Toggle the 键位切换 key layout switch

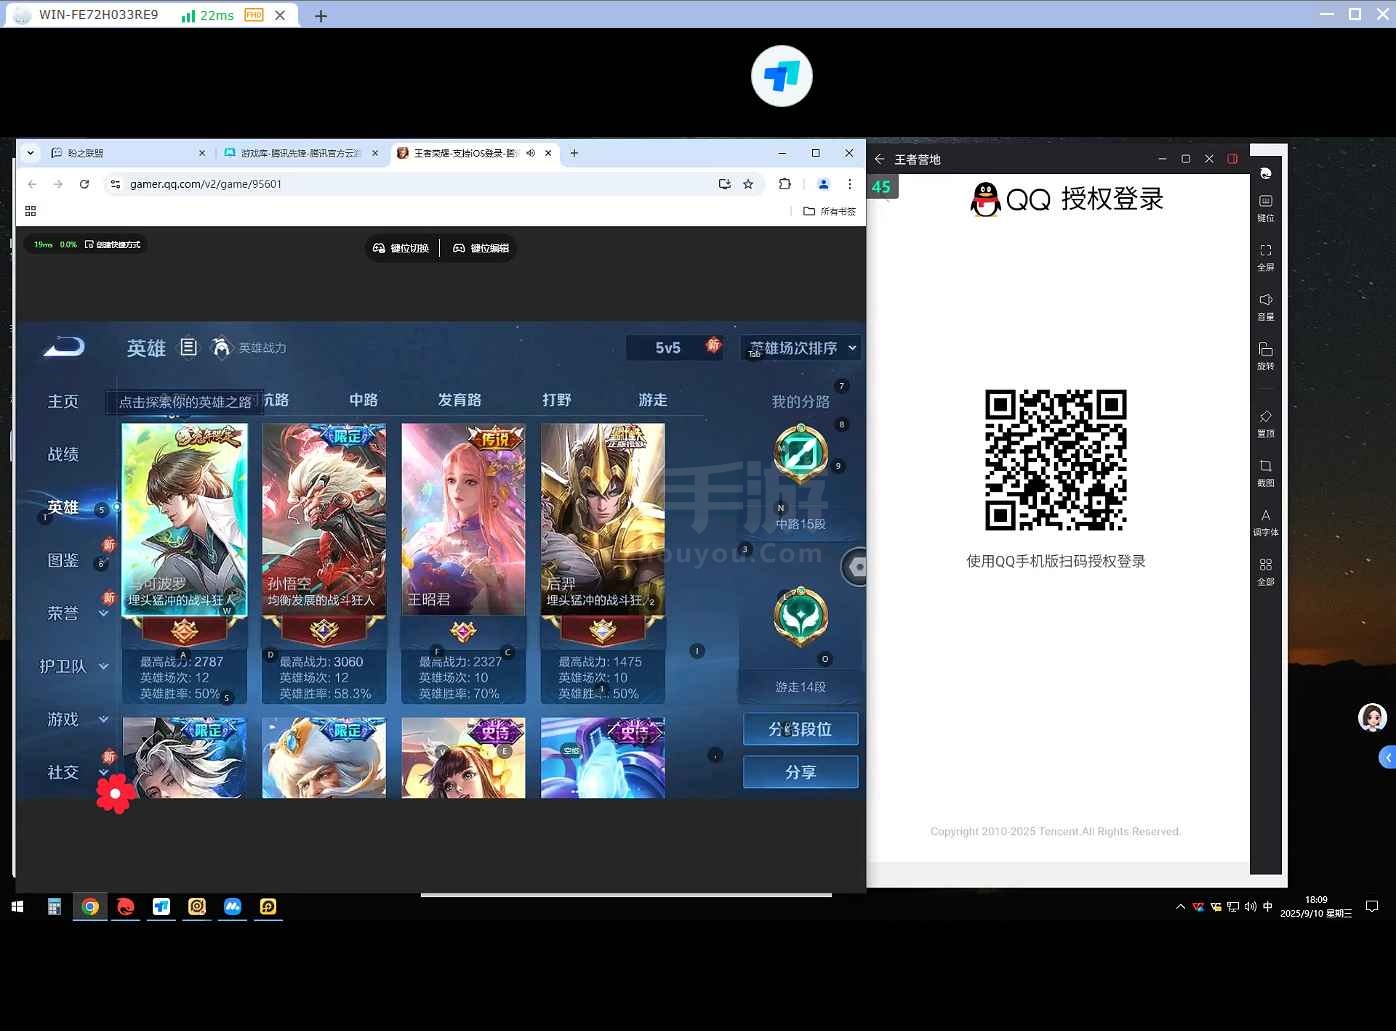pos(401,248)
